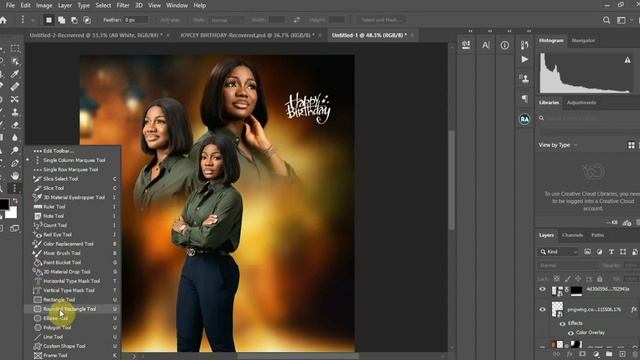Open the Adjustments panel tab
The height and width of the screenshot is (360, 640).
[581, 102]
